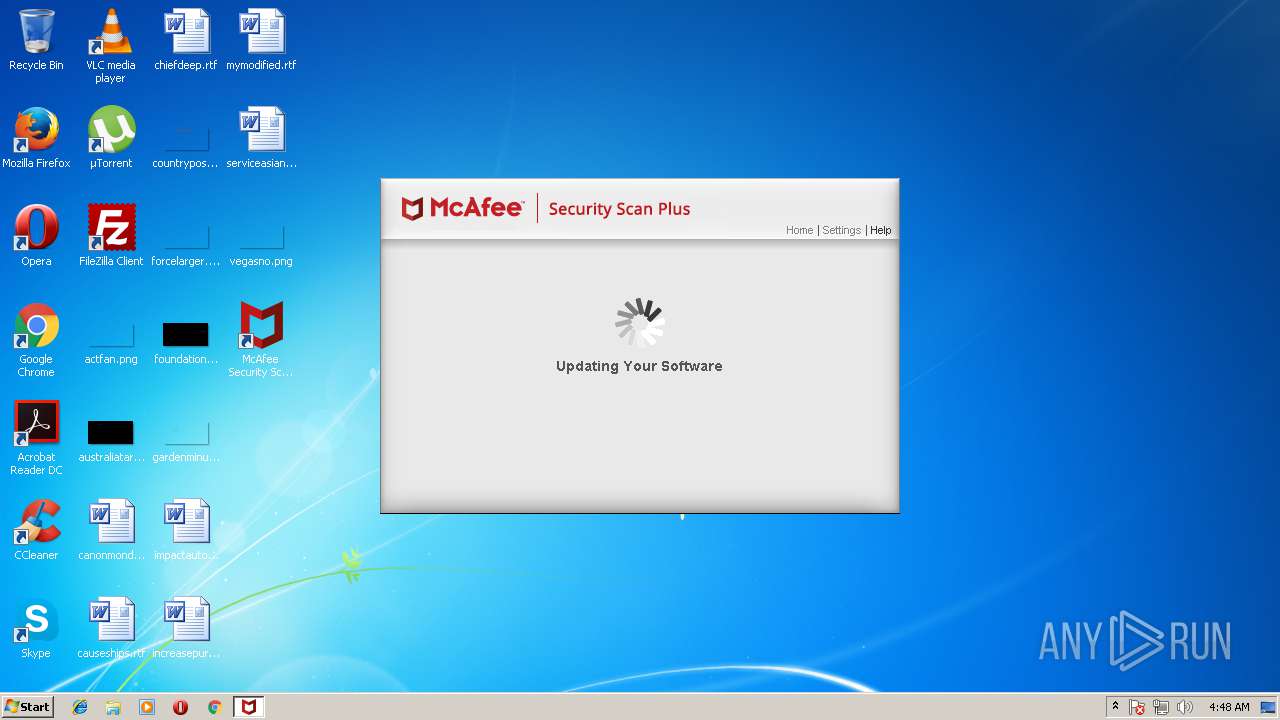Select the canonmond... document
Viewport: 1280px width, 720px height.
click(110, 530)
